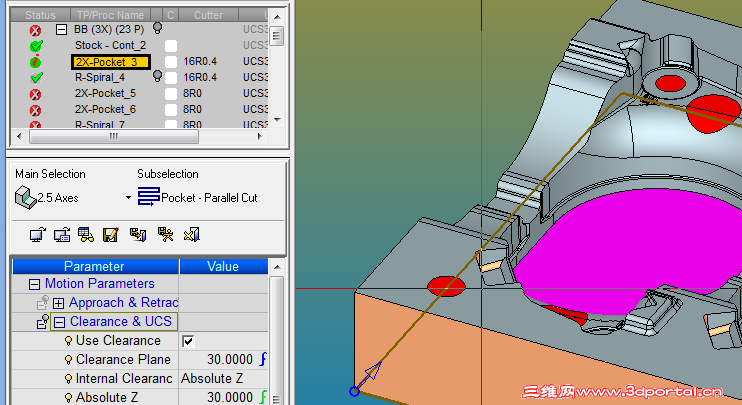Open the Main Selection dropdown arrow

coord(128,198)
